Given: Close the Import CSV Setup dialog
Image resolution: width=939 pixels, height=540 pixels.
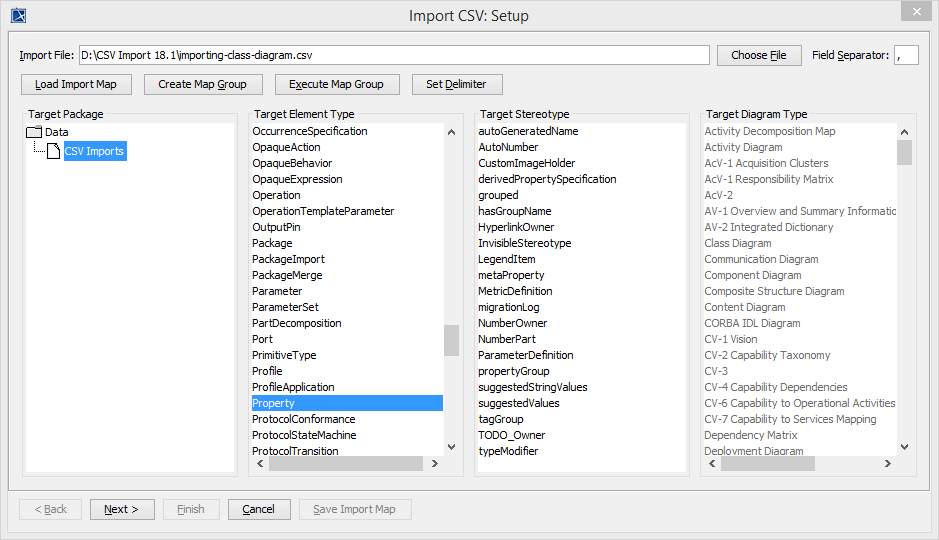Looking at the screenshot, I should [913, 12].
